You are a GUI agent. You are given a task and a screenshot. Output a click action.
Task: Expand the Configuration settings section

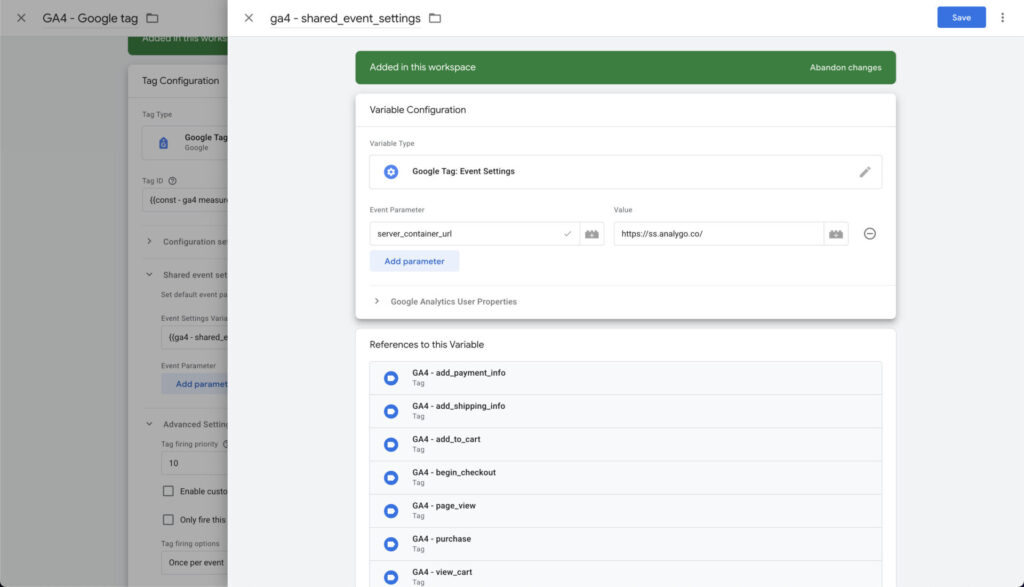coord(149,241)
